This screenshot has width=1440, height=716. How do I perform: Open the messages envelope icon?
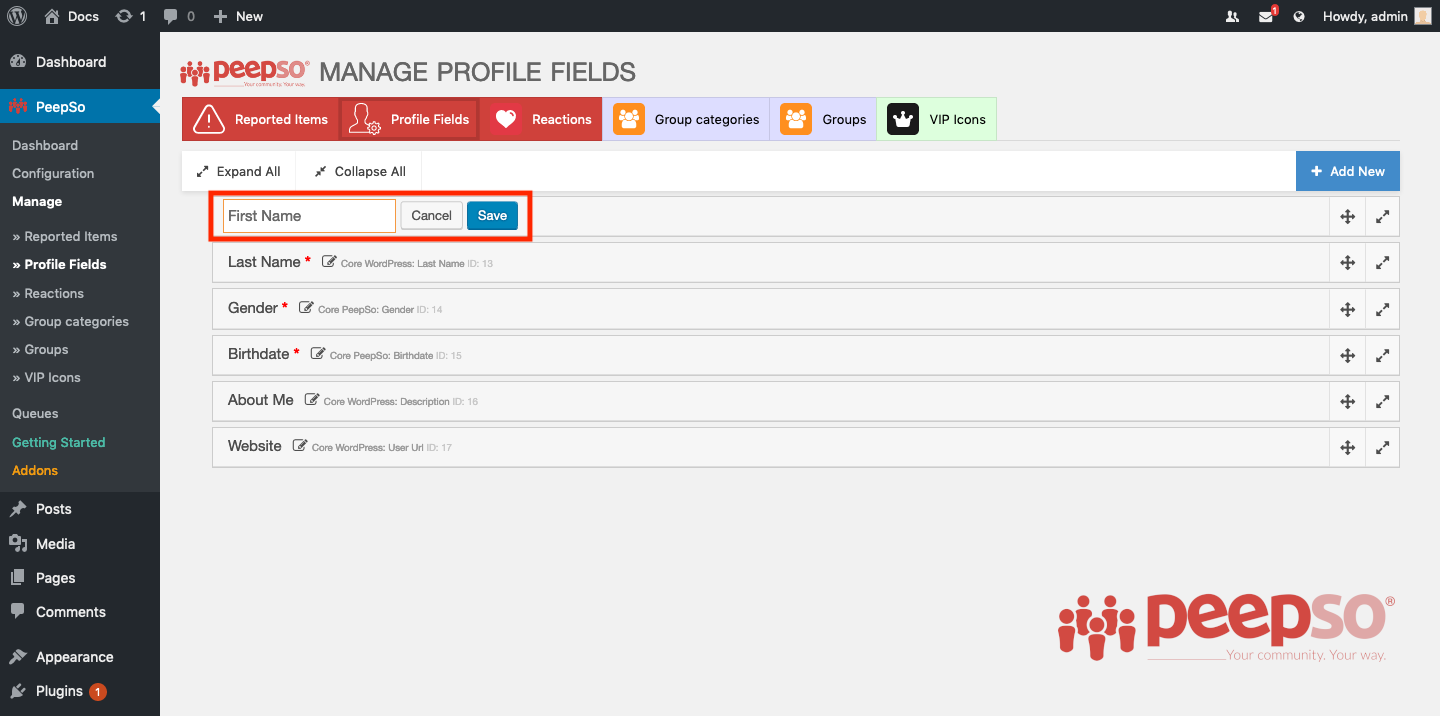pyautogui.click(x=1267, y=16)
